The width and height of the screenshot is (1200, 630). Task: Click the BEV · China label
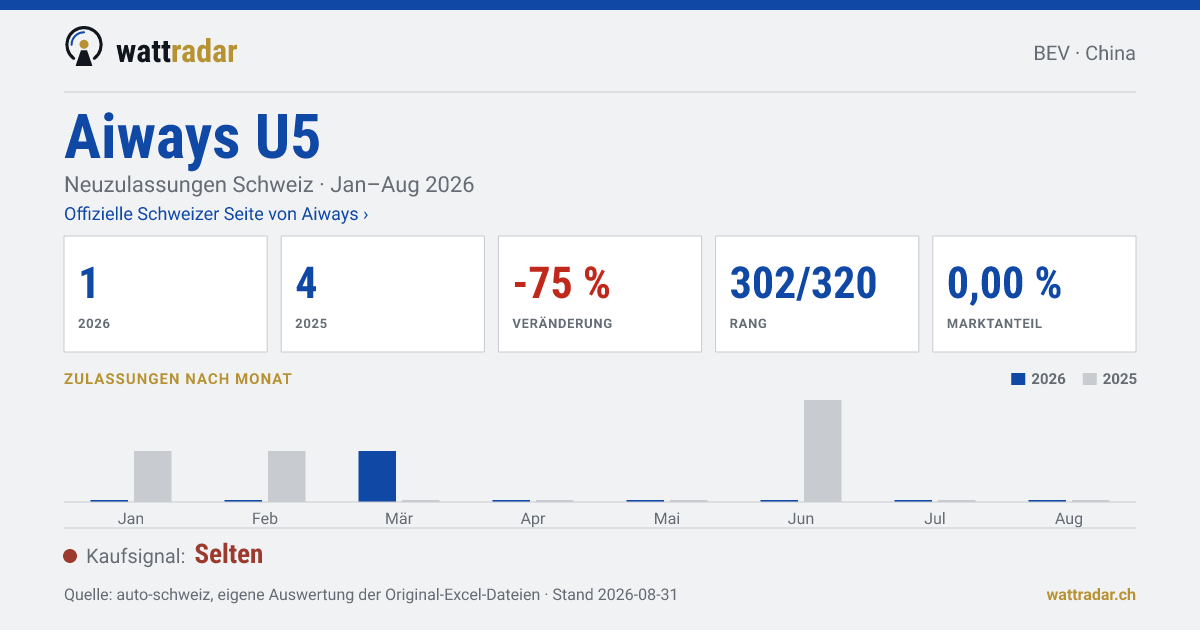(x=1084, y=53)
